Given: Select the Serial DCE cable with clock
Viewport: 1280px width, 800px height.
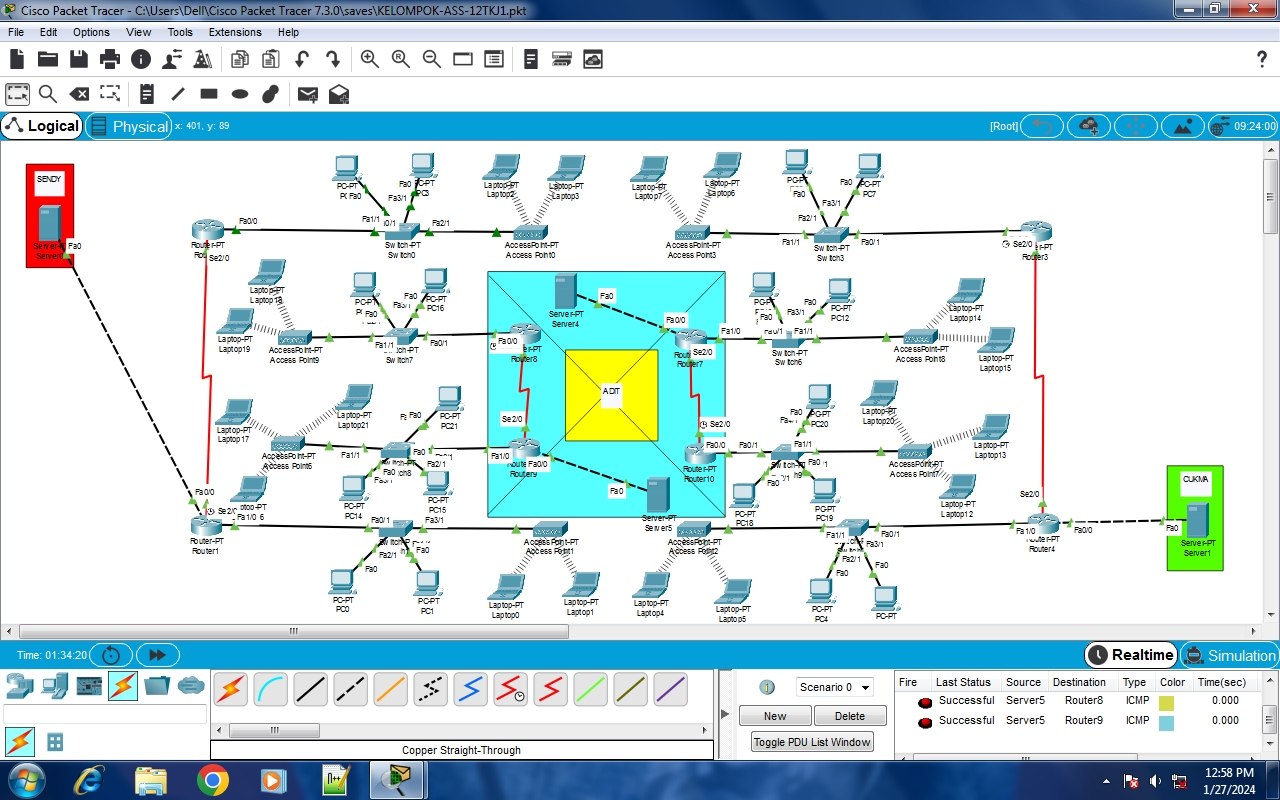Looking at the screenshot, I should point(510,689).
